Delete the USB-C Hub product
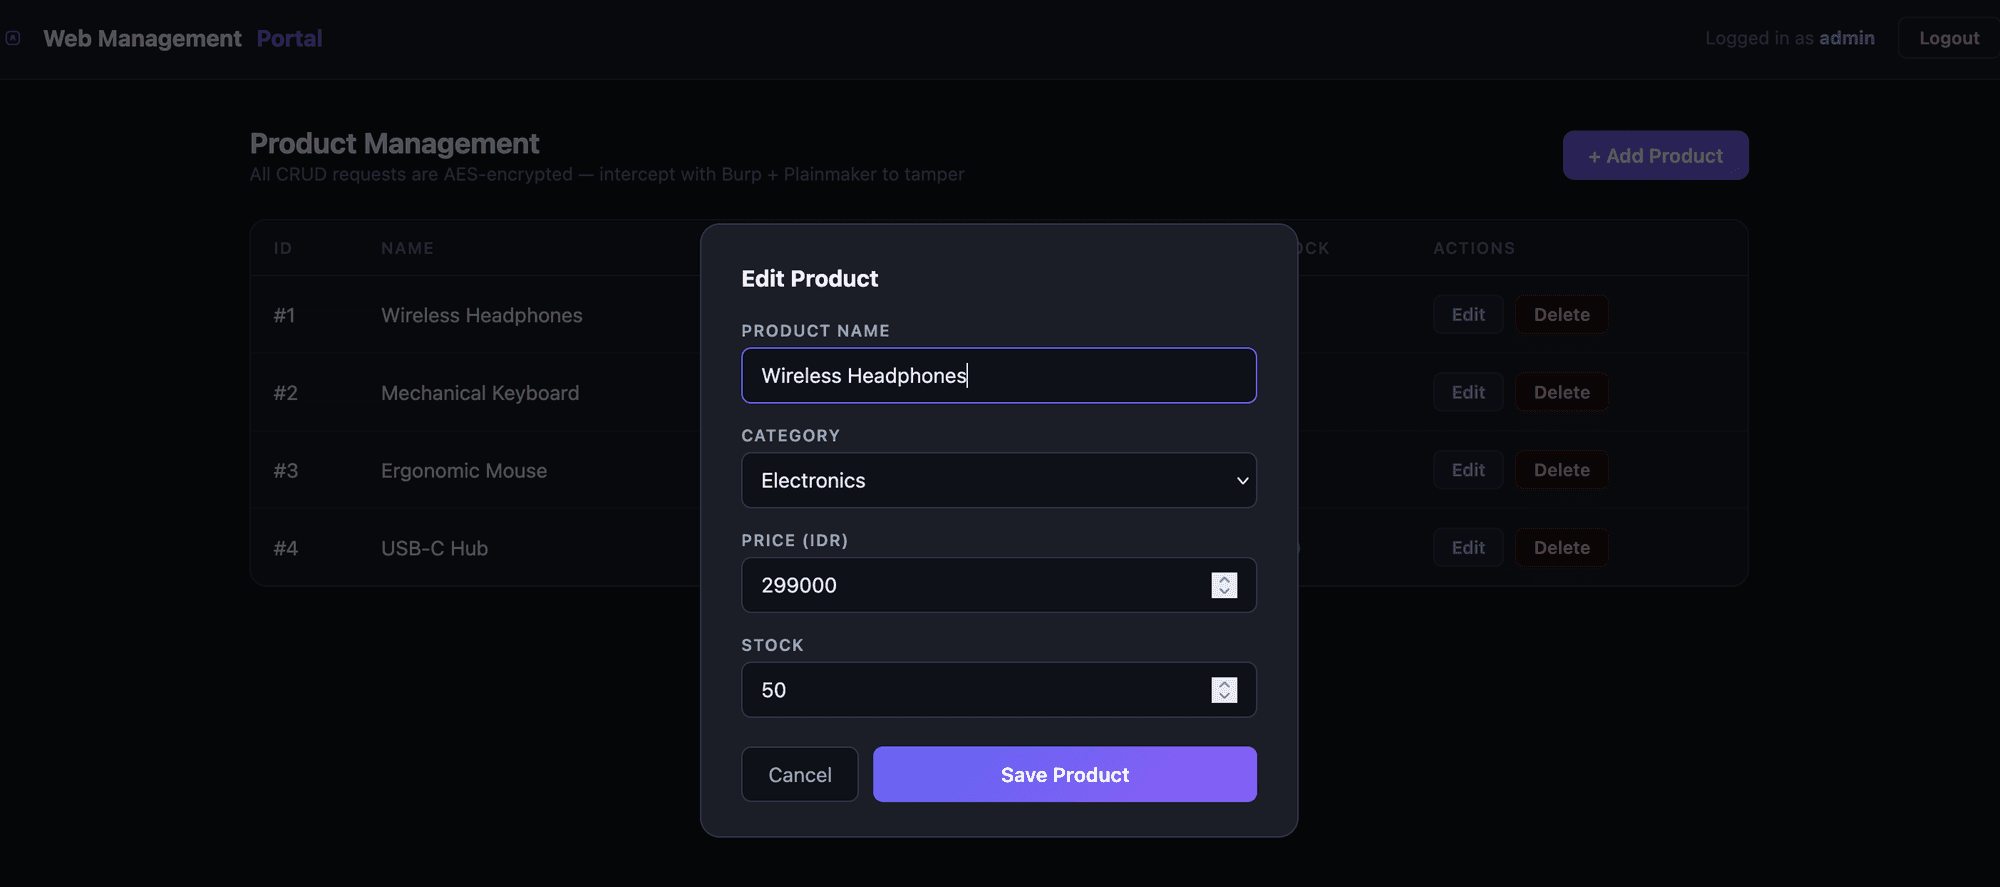 click(x=1561, y=548)
